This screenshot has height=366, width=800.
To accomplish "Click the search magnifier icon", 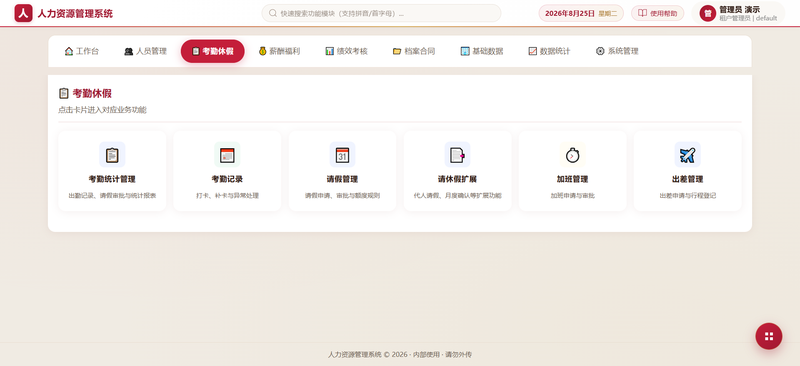I will 273,13.
